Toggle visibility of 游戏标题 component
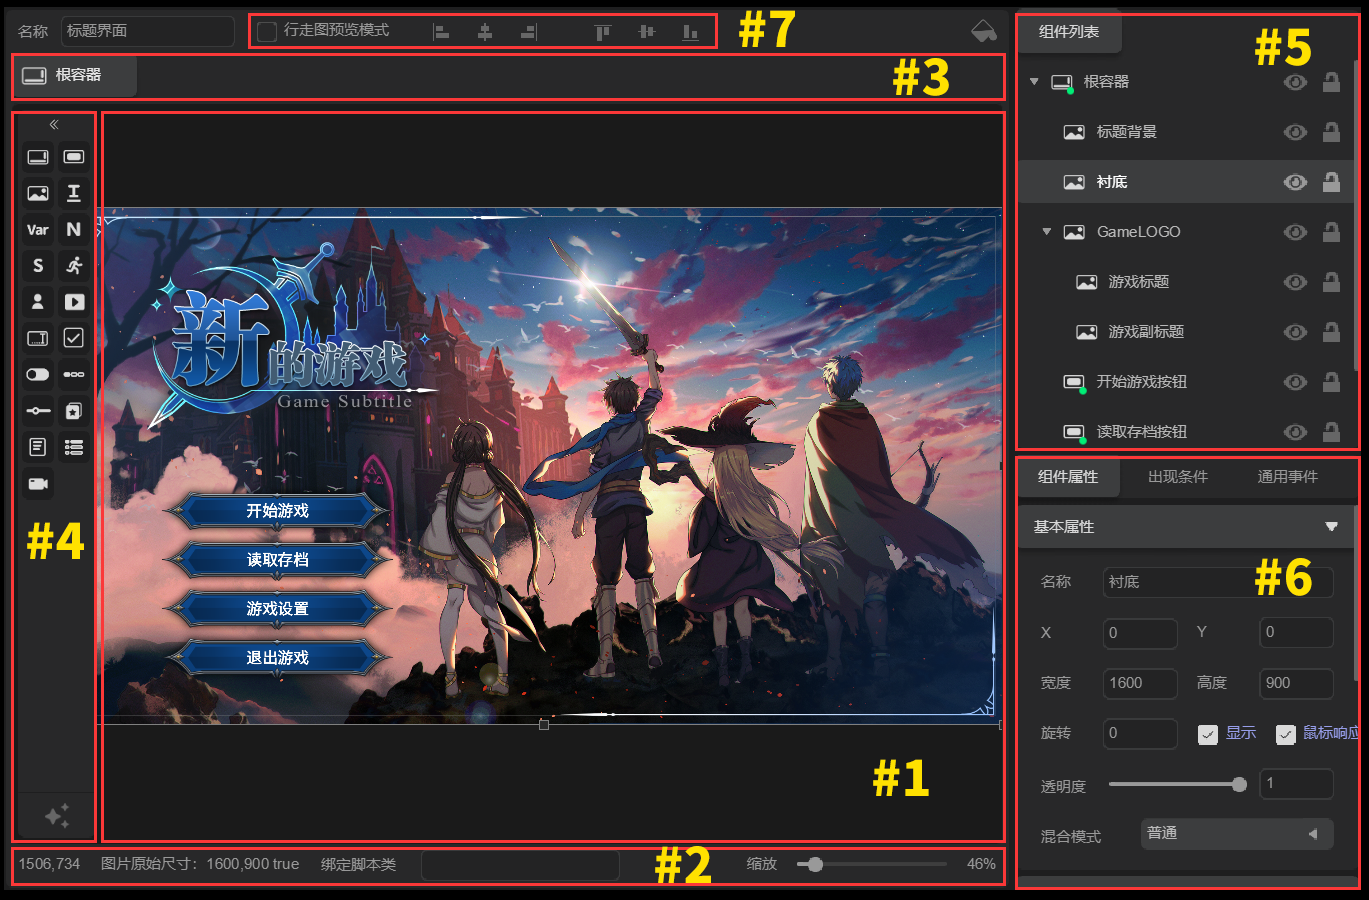 tap(1295, 282)
